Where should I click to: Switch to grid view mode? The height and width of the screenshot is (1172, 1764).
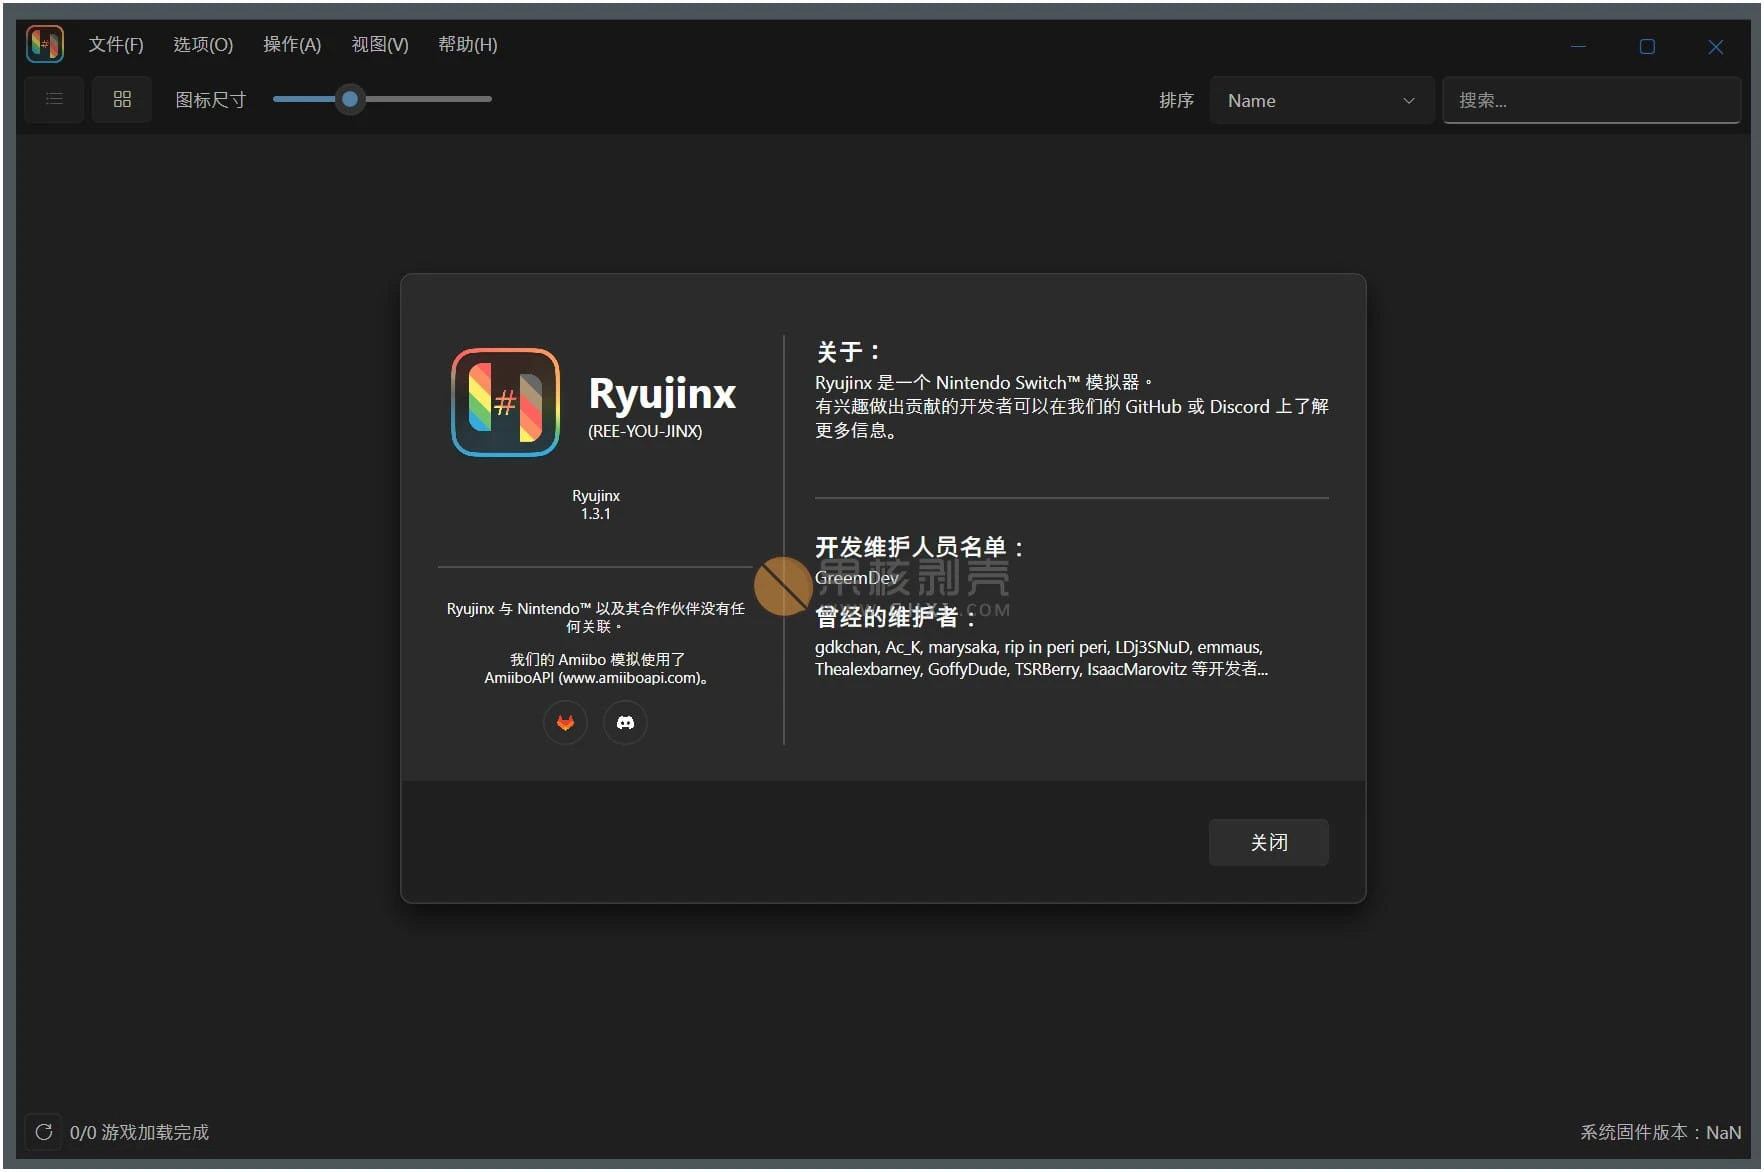point(121,99)
